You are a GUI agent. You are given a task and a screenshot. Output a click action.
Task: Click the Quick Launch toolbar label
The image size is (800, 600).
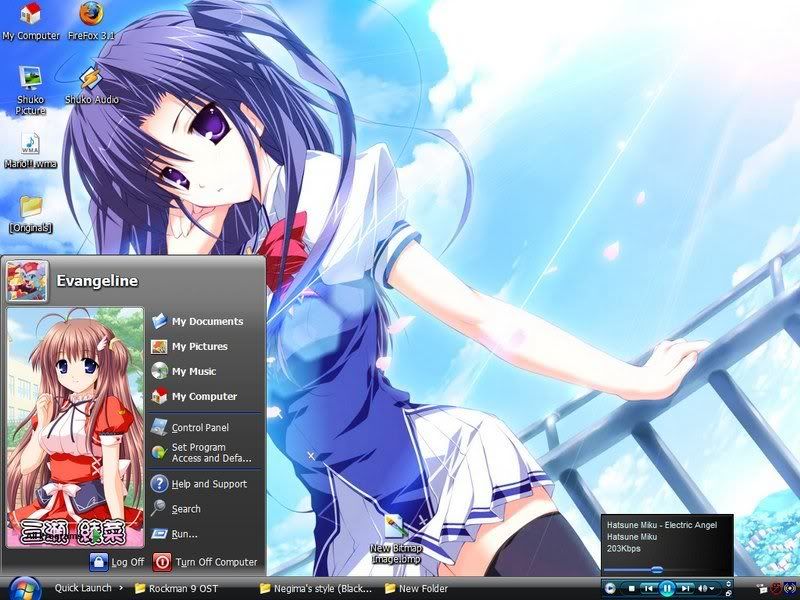[83, 588]
